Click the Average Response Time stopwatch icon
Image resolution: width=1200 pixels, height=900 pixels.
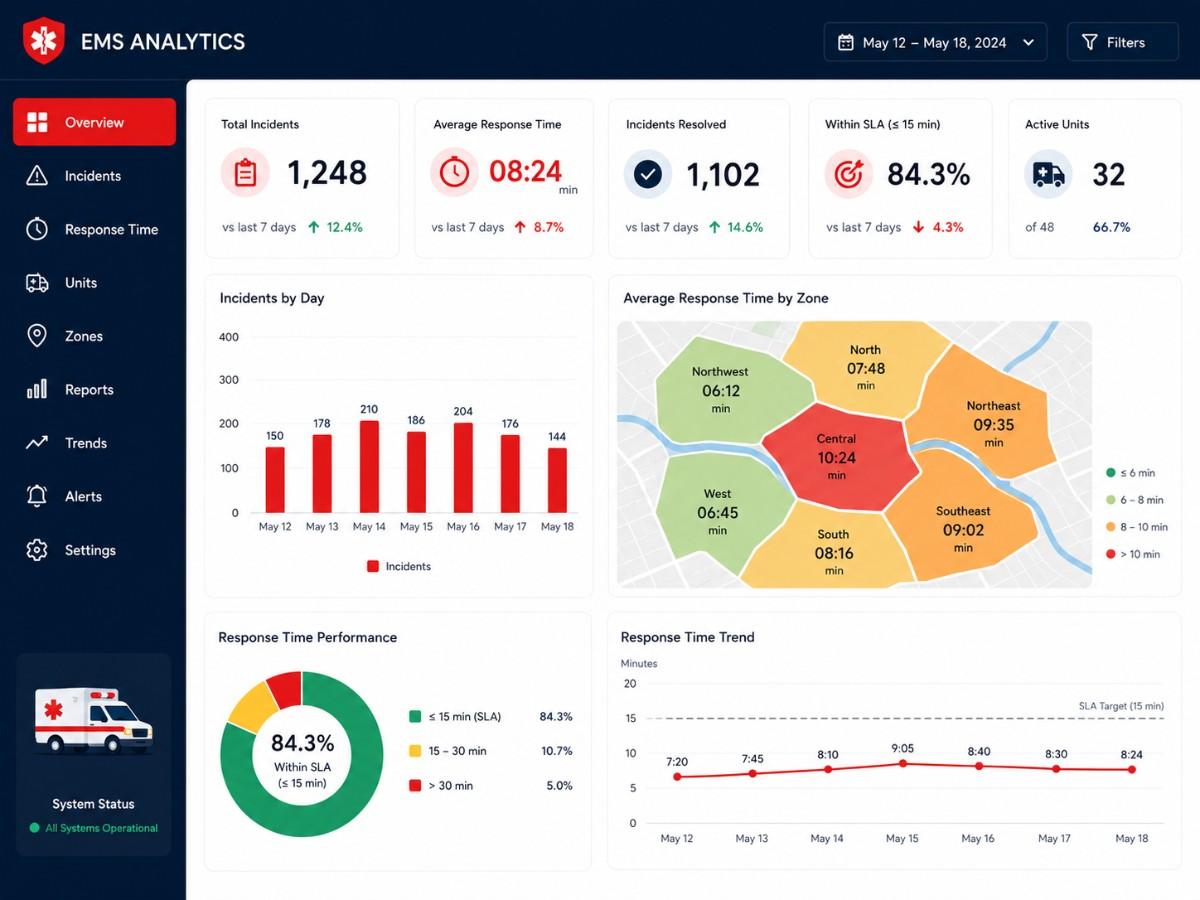[454, 173]
